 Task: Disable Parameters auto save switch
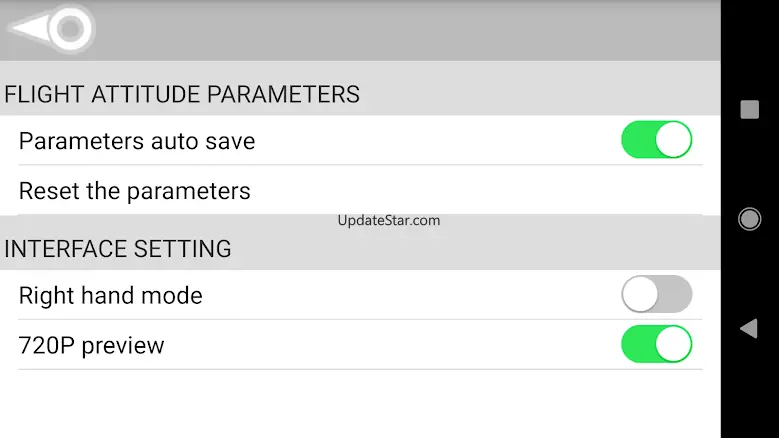click(x=656, y=140)
